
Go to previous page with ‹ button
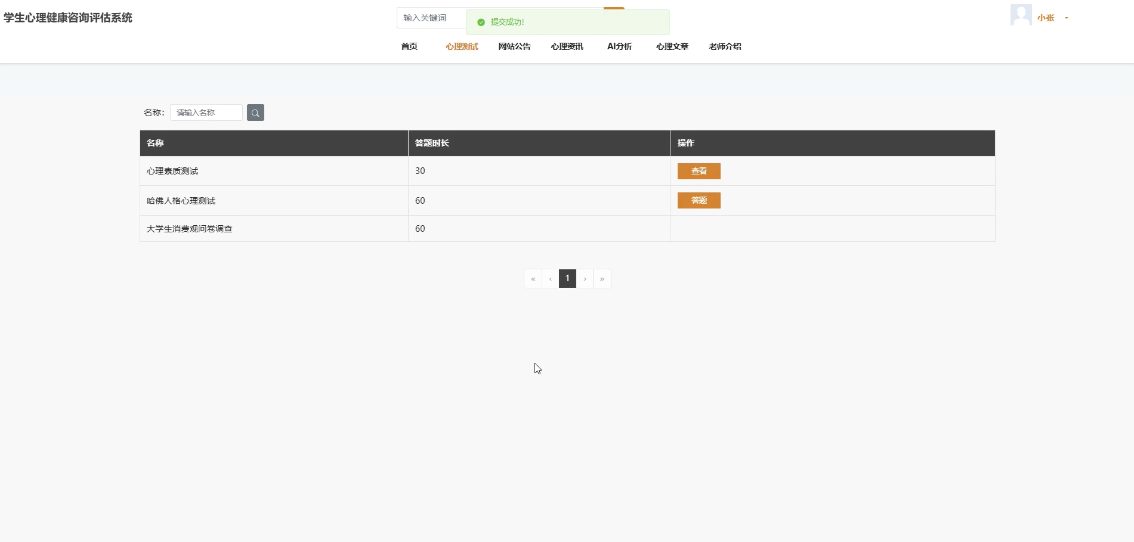point(550,279)
